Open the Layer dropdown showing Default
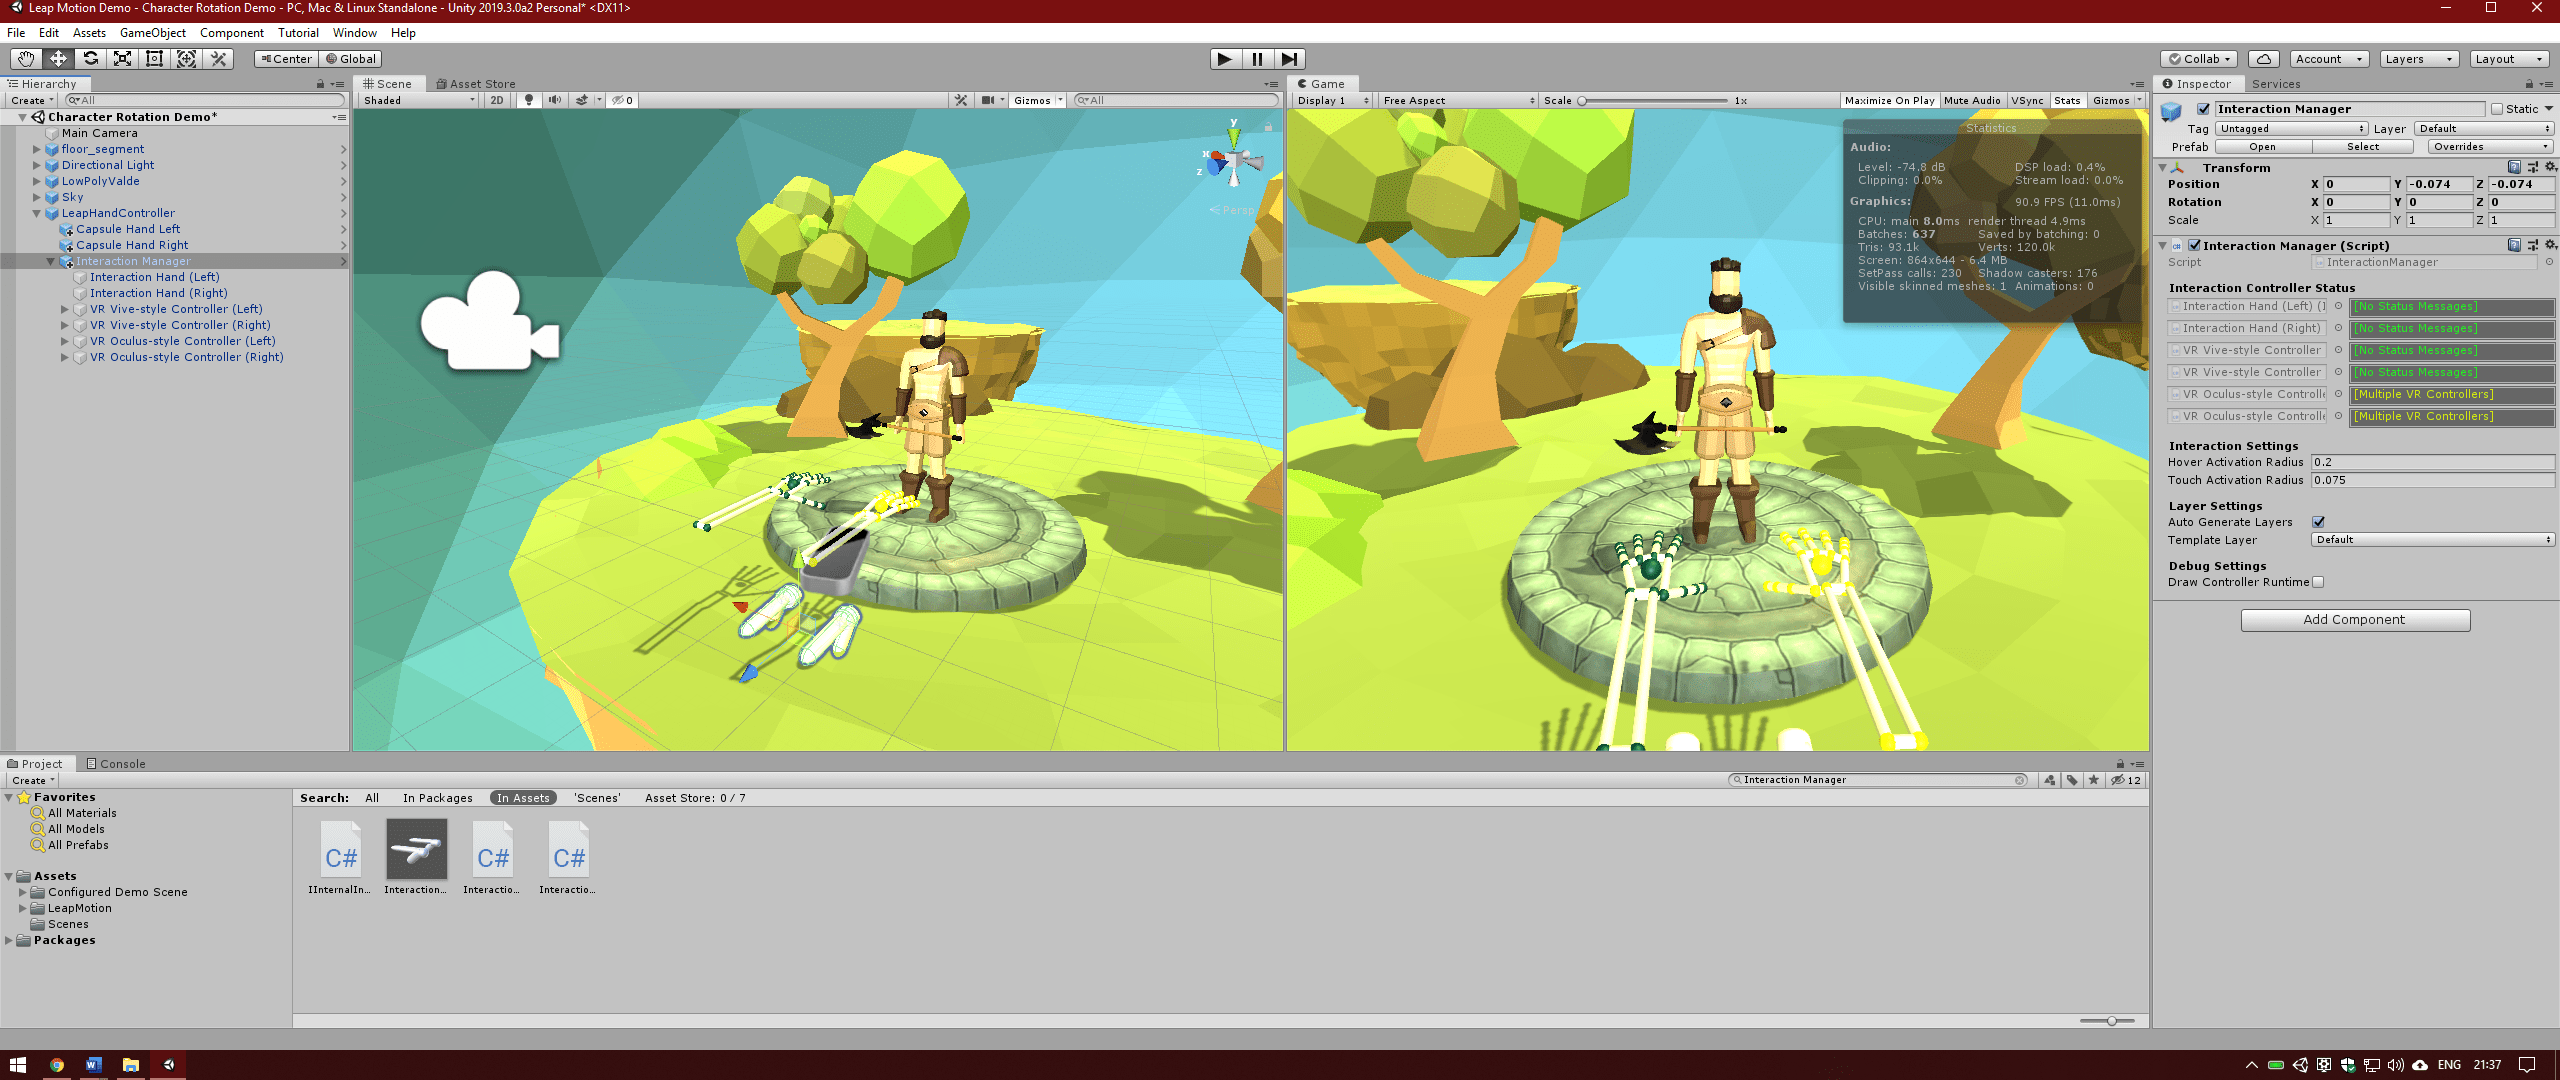The width and height of the screenshot is (2560, 1080). [x=2485, y=128]
